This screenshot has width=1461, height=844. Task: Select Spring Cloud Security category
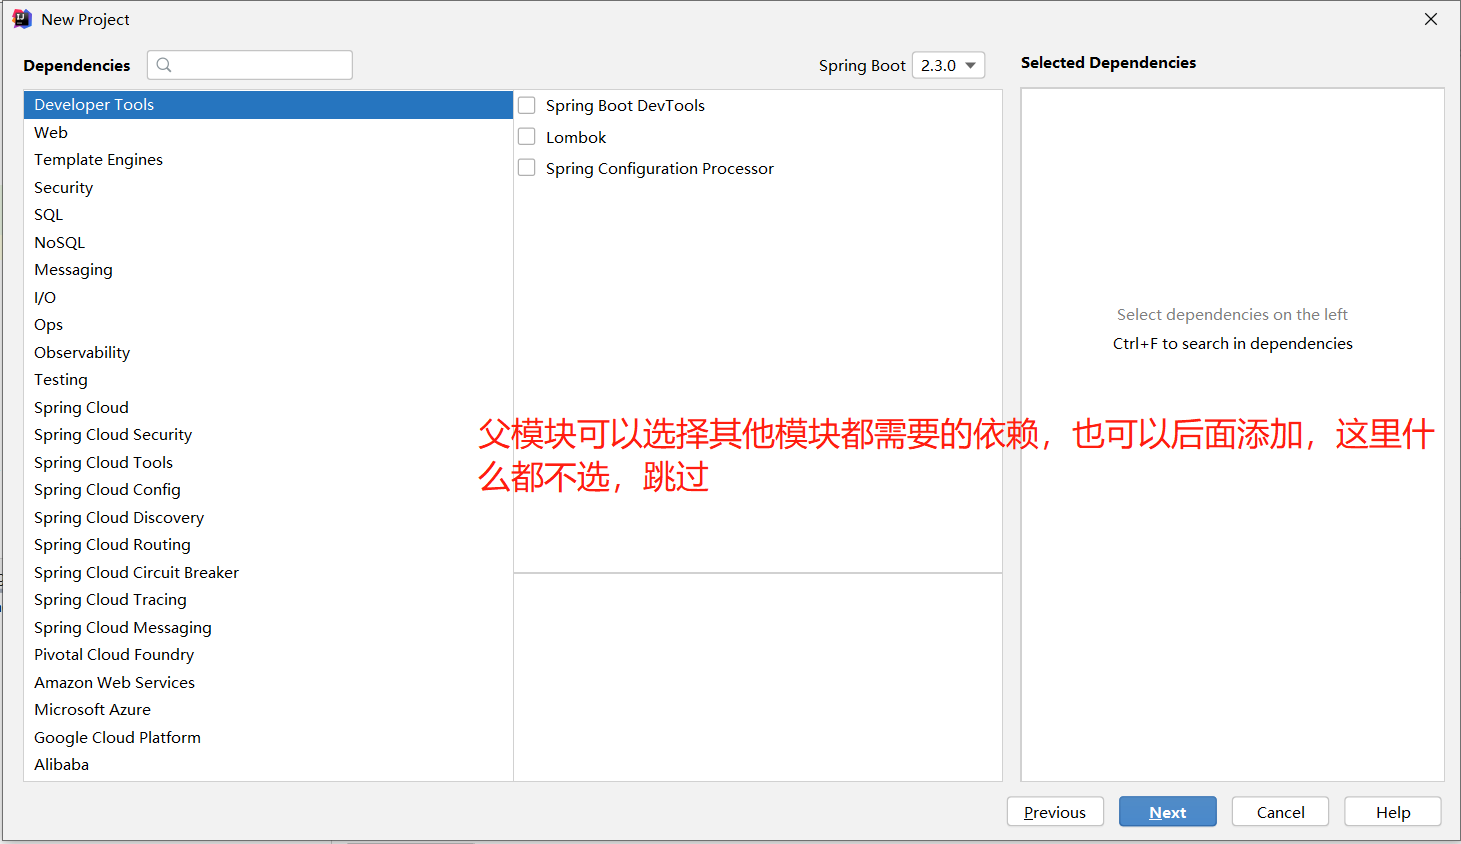[x=112, y=434]
